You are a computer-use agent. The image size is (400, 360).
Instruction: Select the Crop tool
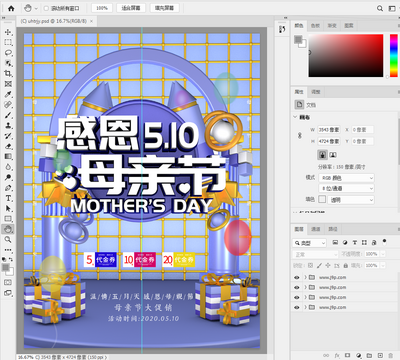[x=8, y=73]
